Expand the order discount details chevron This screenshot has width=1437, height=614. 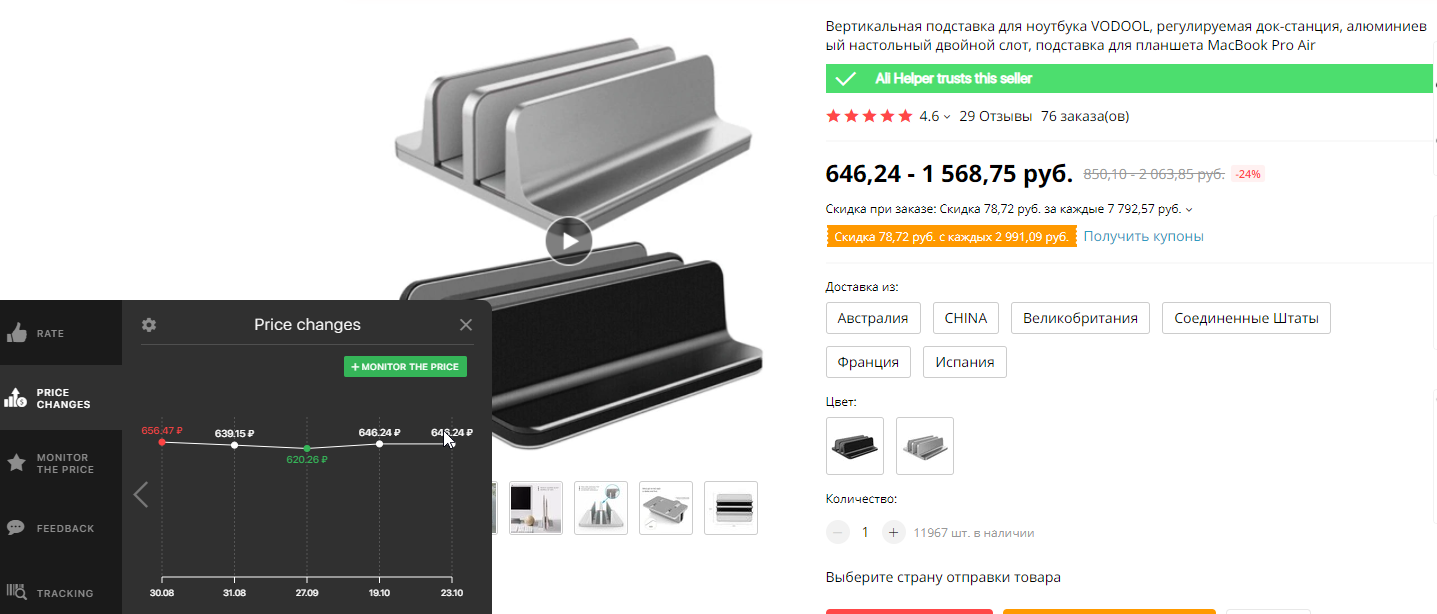pyautogui.click(x=1189, y=210)
